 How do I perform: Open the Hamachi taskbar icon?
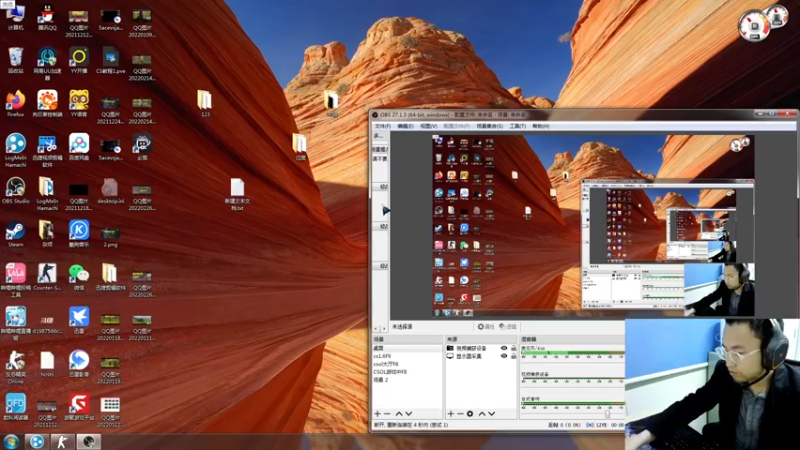tap(37, 442)
